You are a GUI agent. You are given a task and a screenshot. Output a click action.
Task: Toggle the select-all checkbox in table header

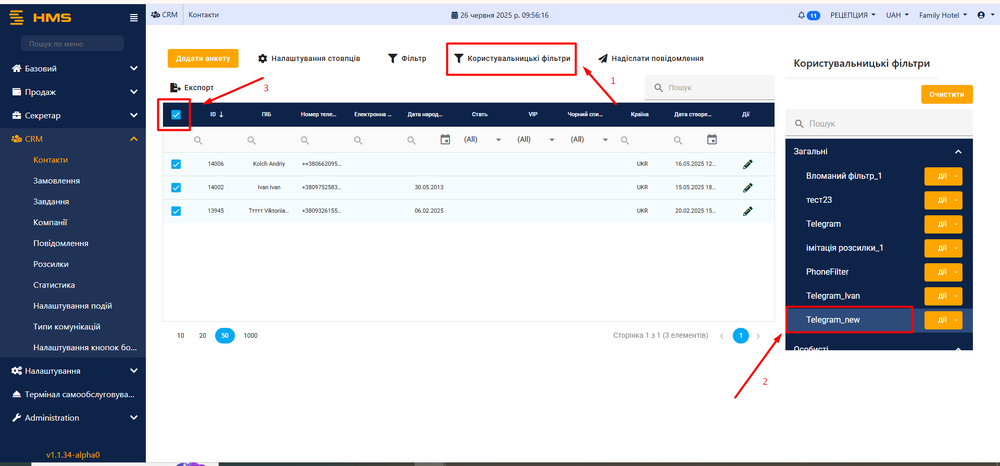[x=176, y=115]
